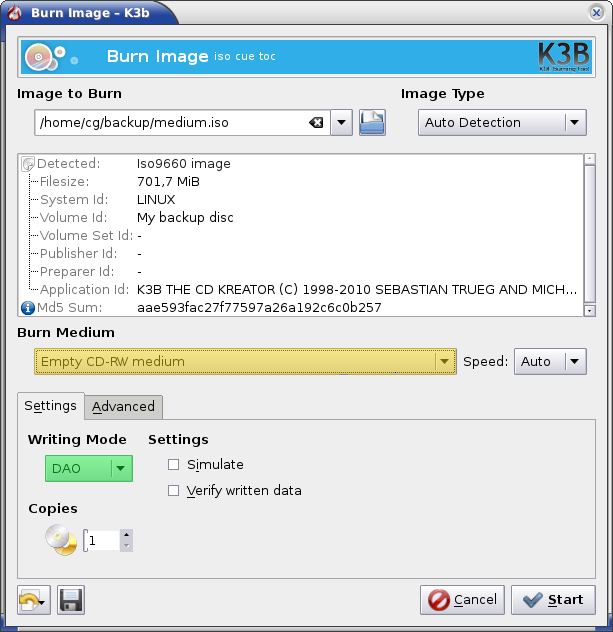Open the load default settings arrow button

coord(34,600)
